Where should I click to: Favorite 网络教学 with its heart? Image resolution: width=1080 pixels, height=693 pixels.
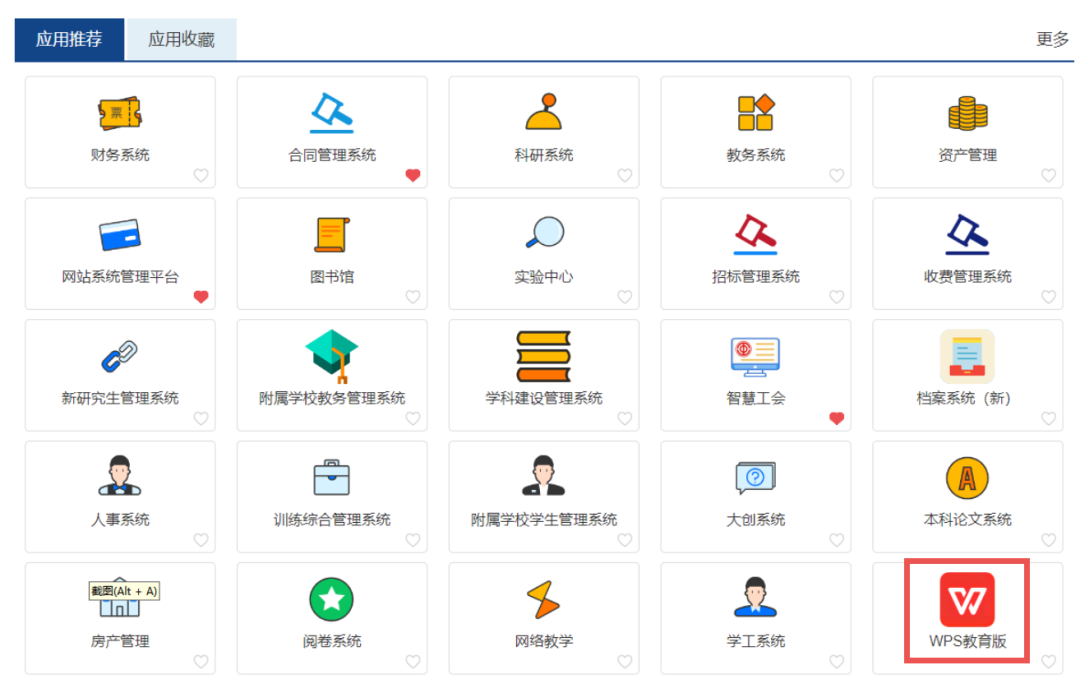tap(625, 661)
